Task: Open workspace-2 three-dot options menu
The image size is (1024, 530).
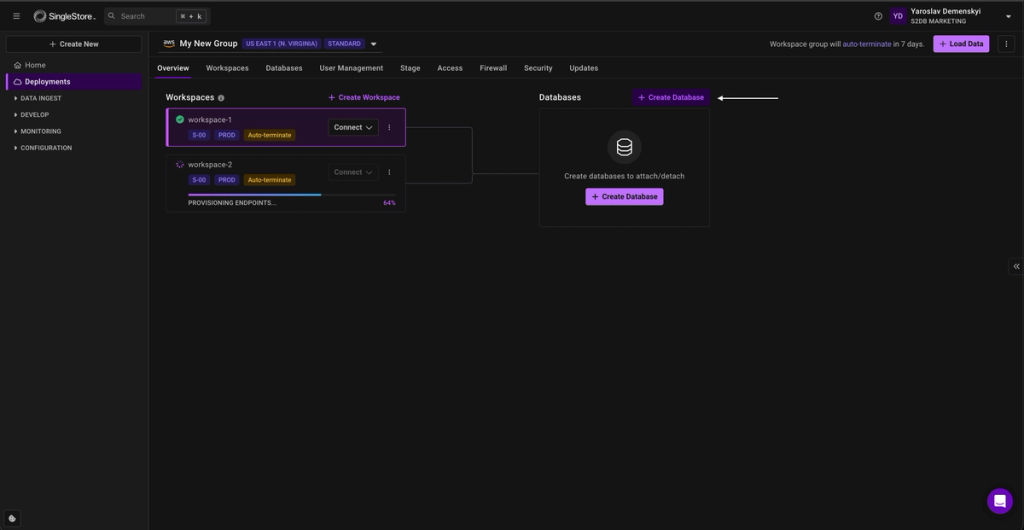Action: [x=389, y=172]
